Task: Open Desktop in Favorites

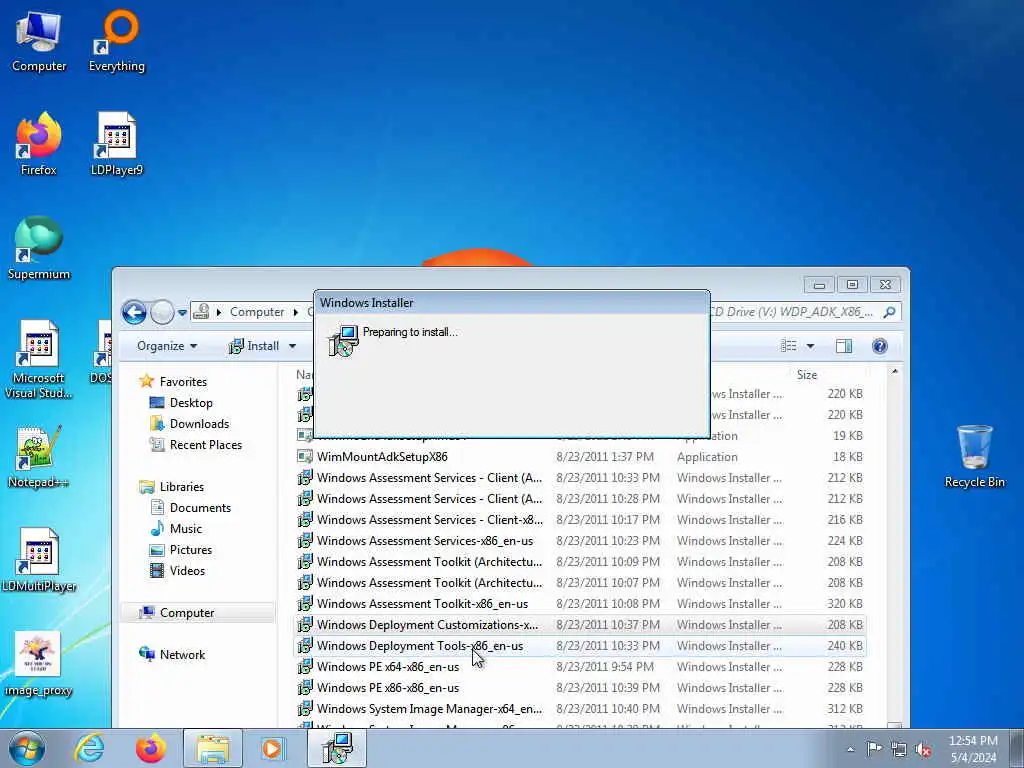Action: 191,402
